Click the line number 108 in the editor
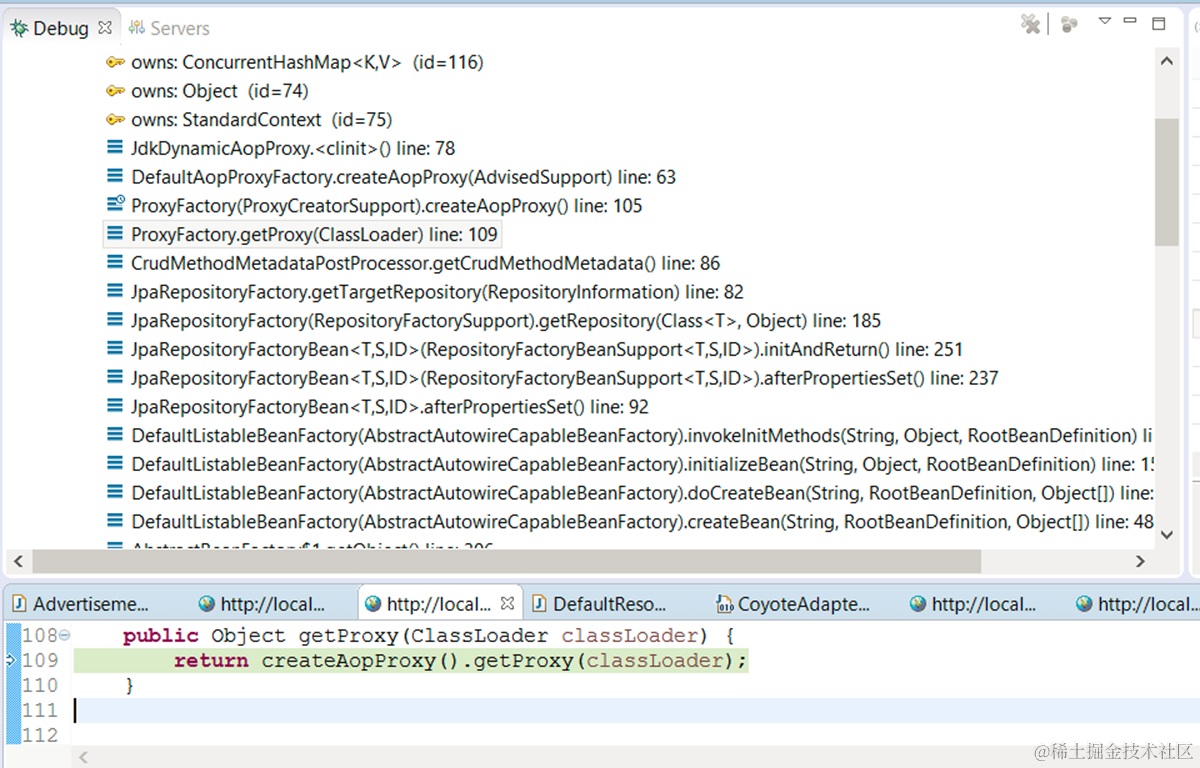Image resolution: width=1200 pixels, height=768 pixels. (x=40, y=635)
